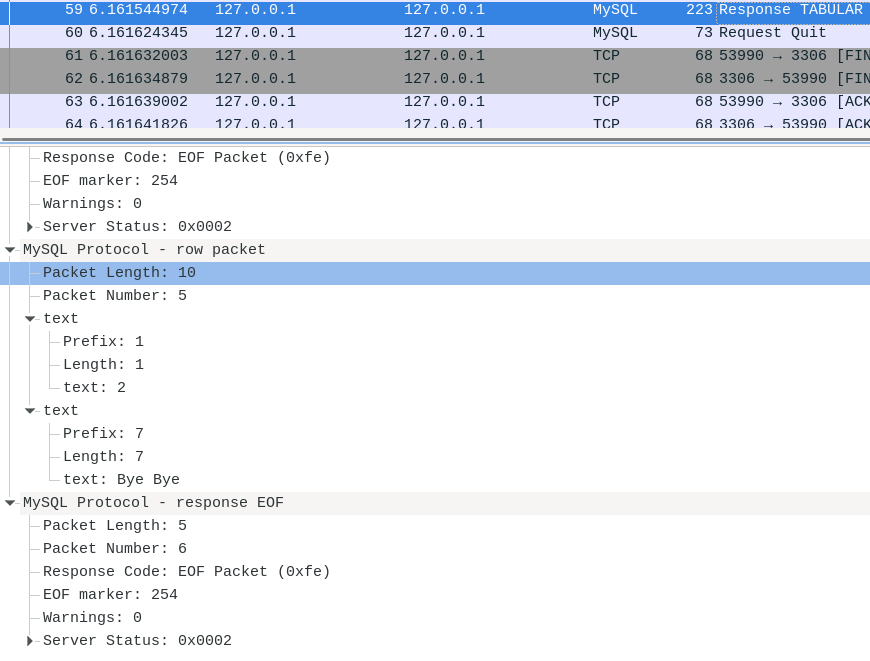This screenshot has height=661, width=870.
Task: Expand the Server Status under row packet's preceding EOF
Action: 30,227
